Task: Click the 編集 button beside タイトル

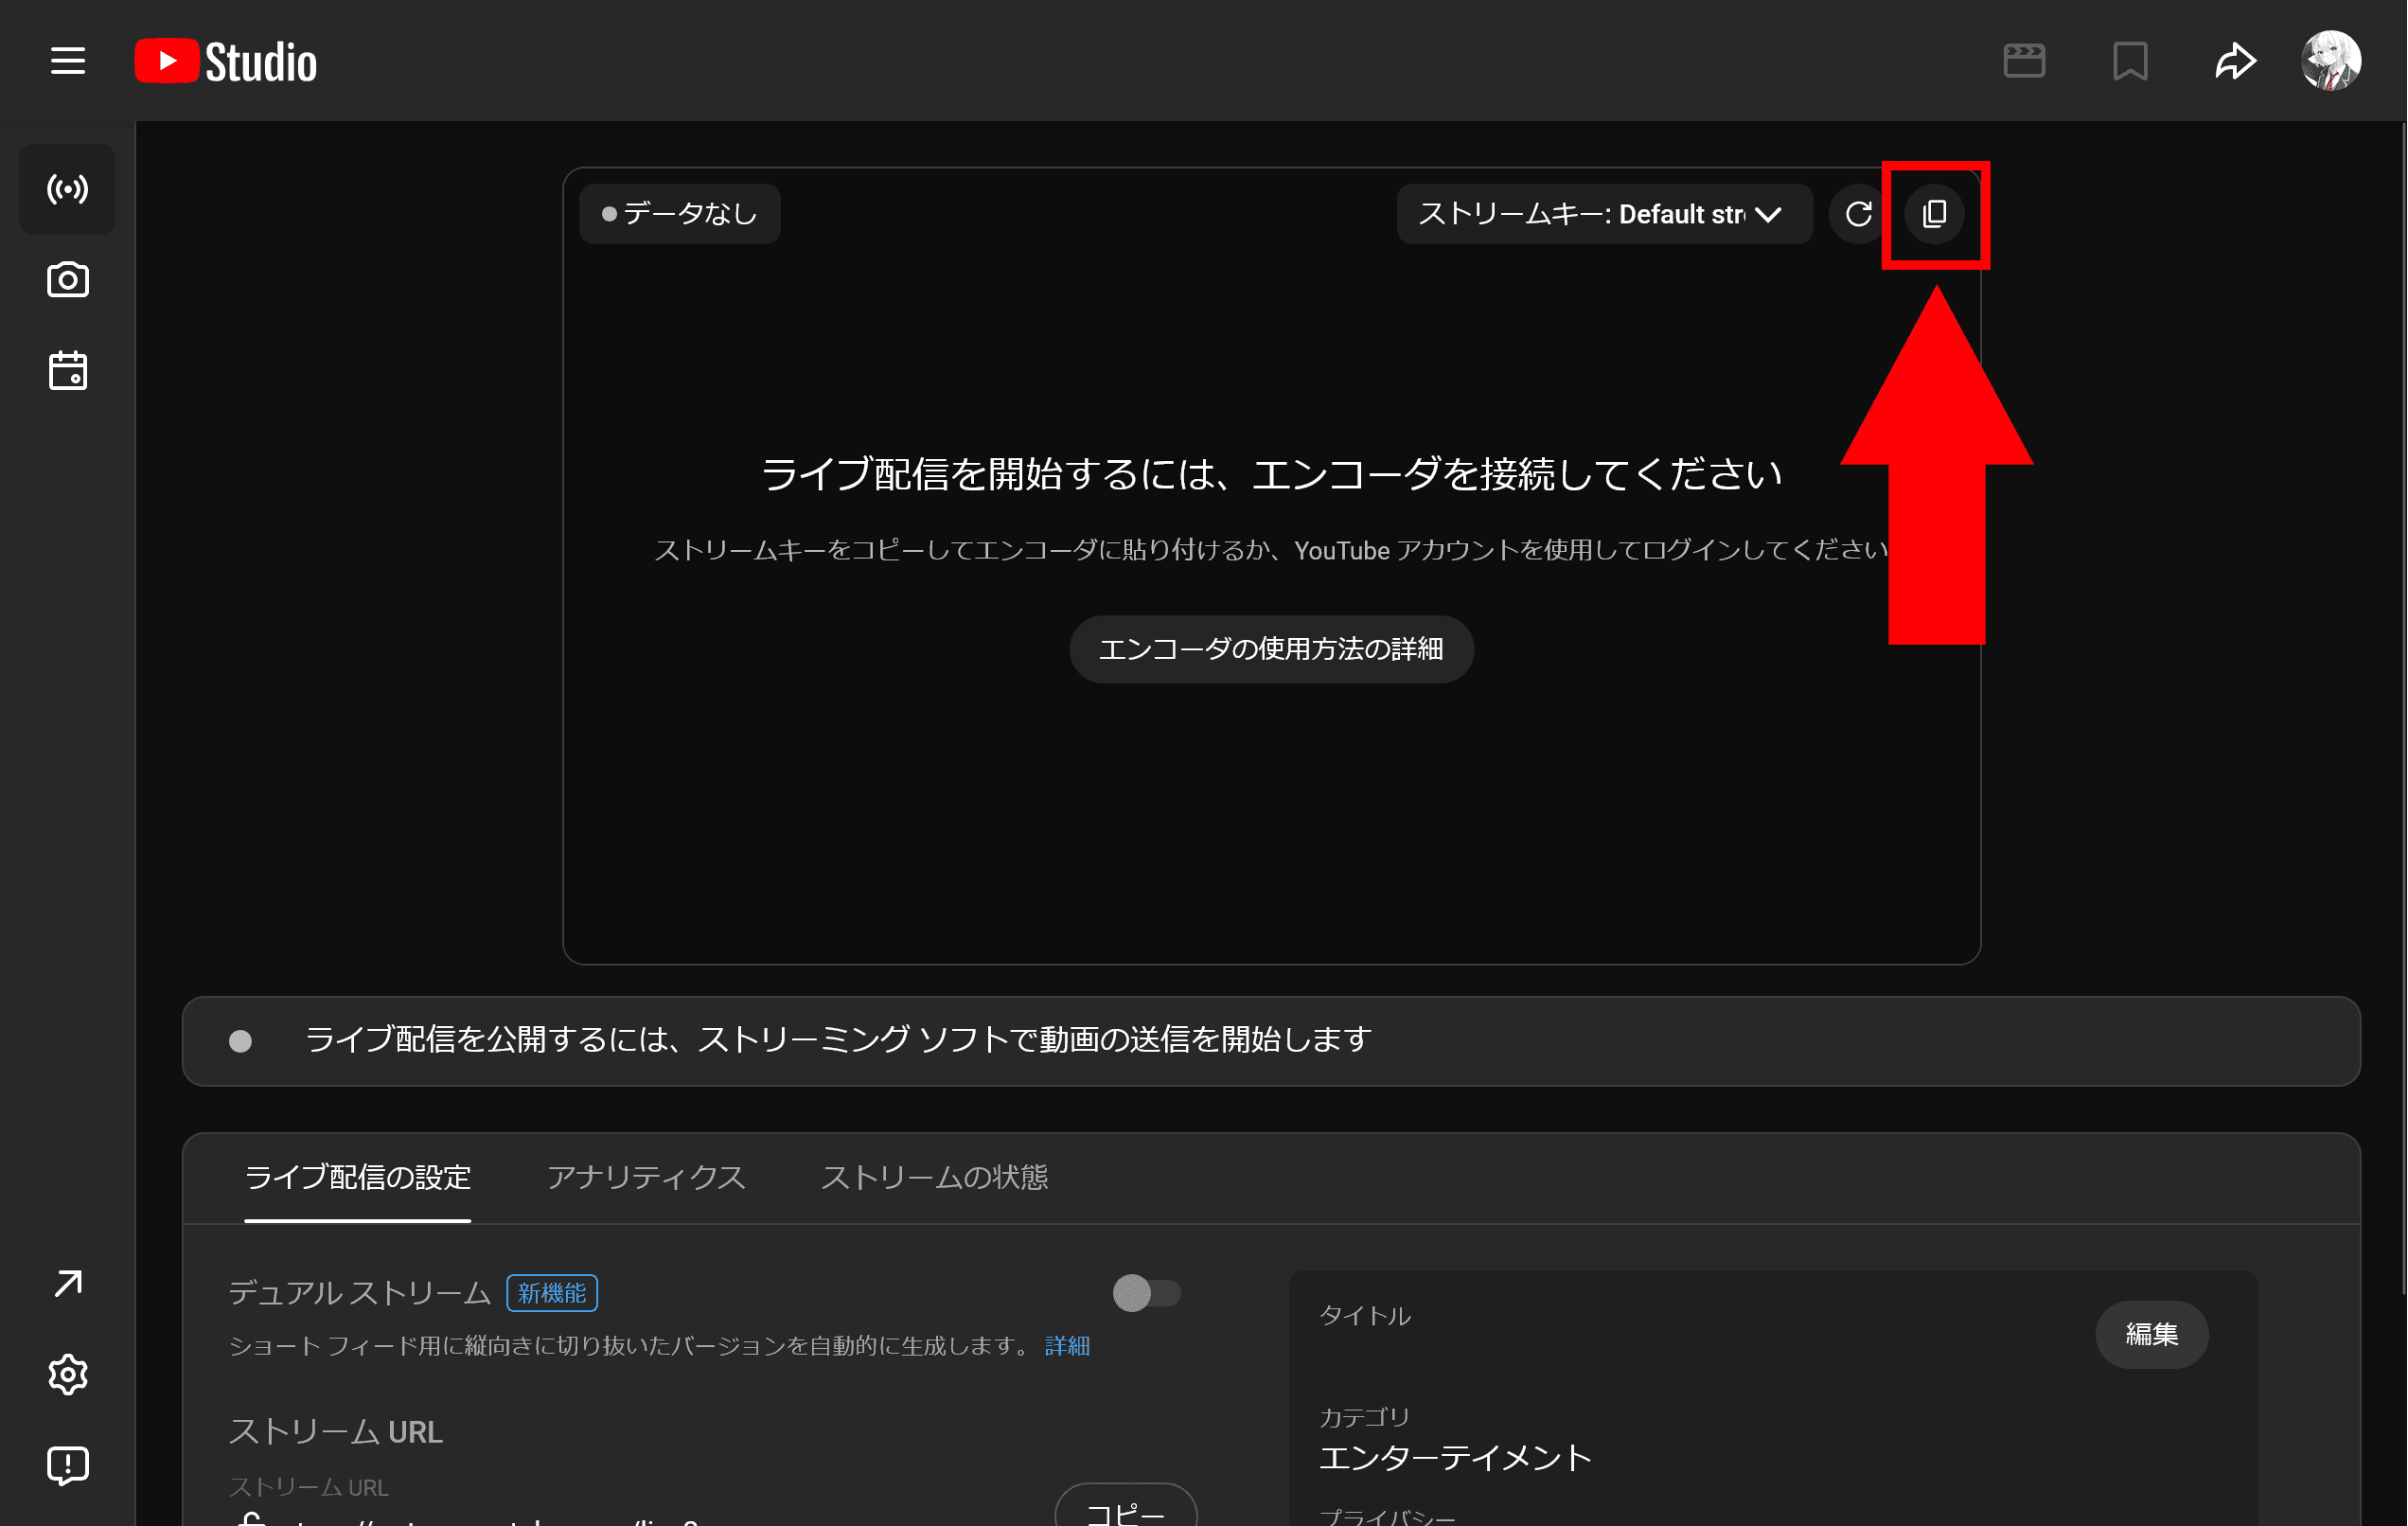Action: 2151,1334
